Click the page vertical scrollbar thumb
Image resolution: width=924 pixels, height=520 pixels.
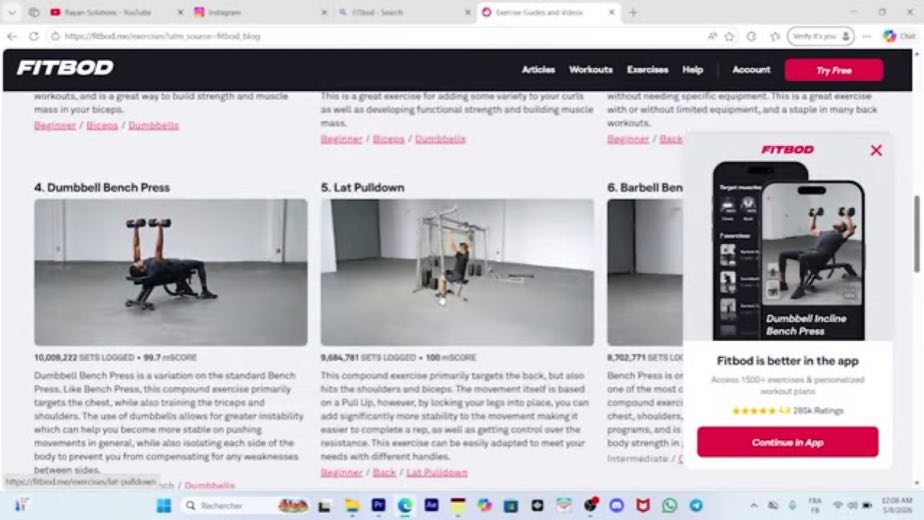pyautogui.click(x=917, y=233)
